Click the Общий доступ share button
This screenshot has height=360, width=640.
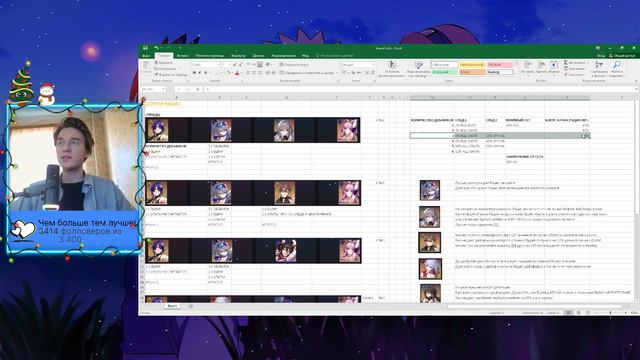622,56
